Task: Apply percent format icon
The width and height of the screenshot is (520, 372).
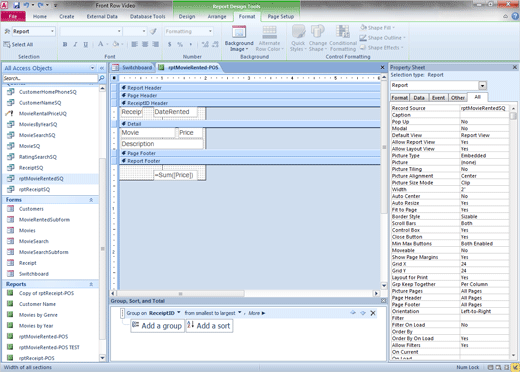Action: click(x=180, y=44)
